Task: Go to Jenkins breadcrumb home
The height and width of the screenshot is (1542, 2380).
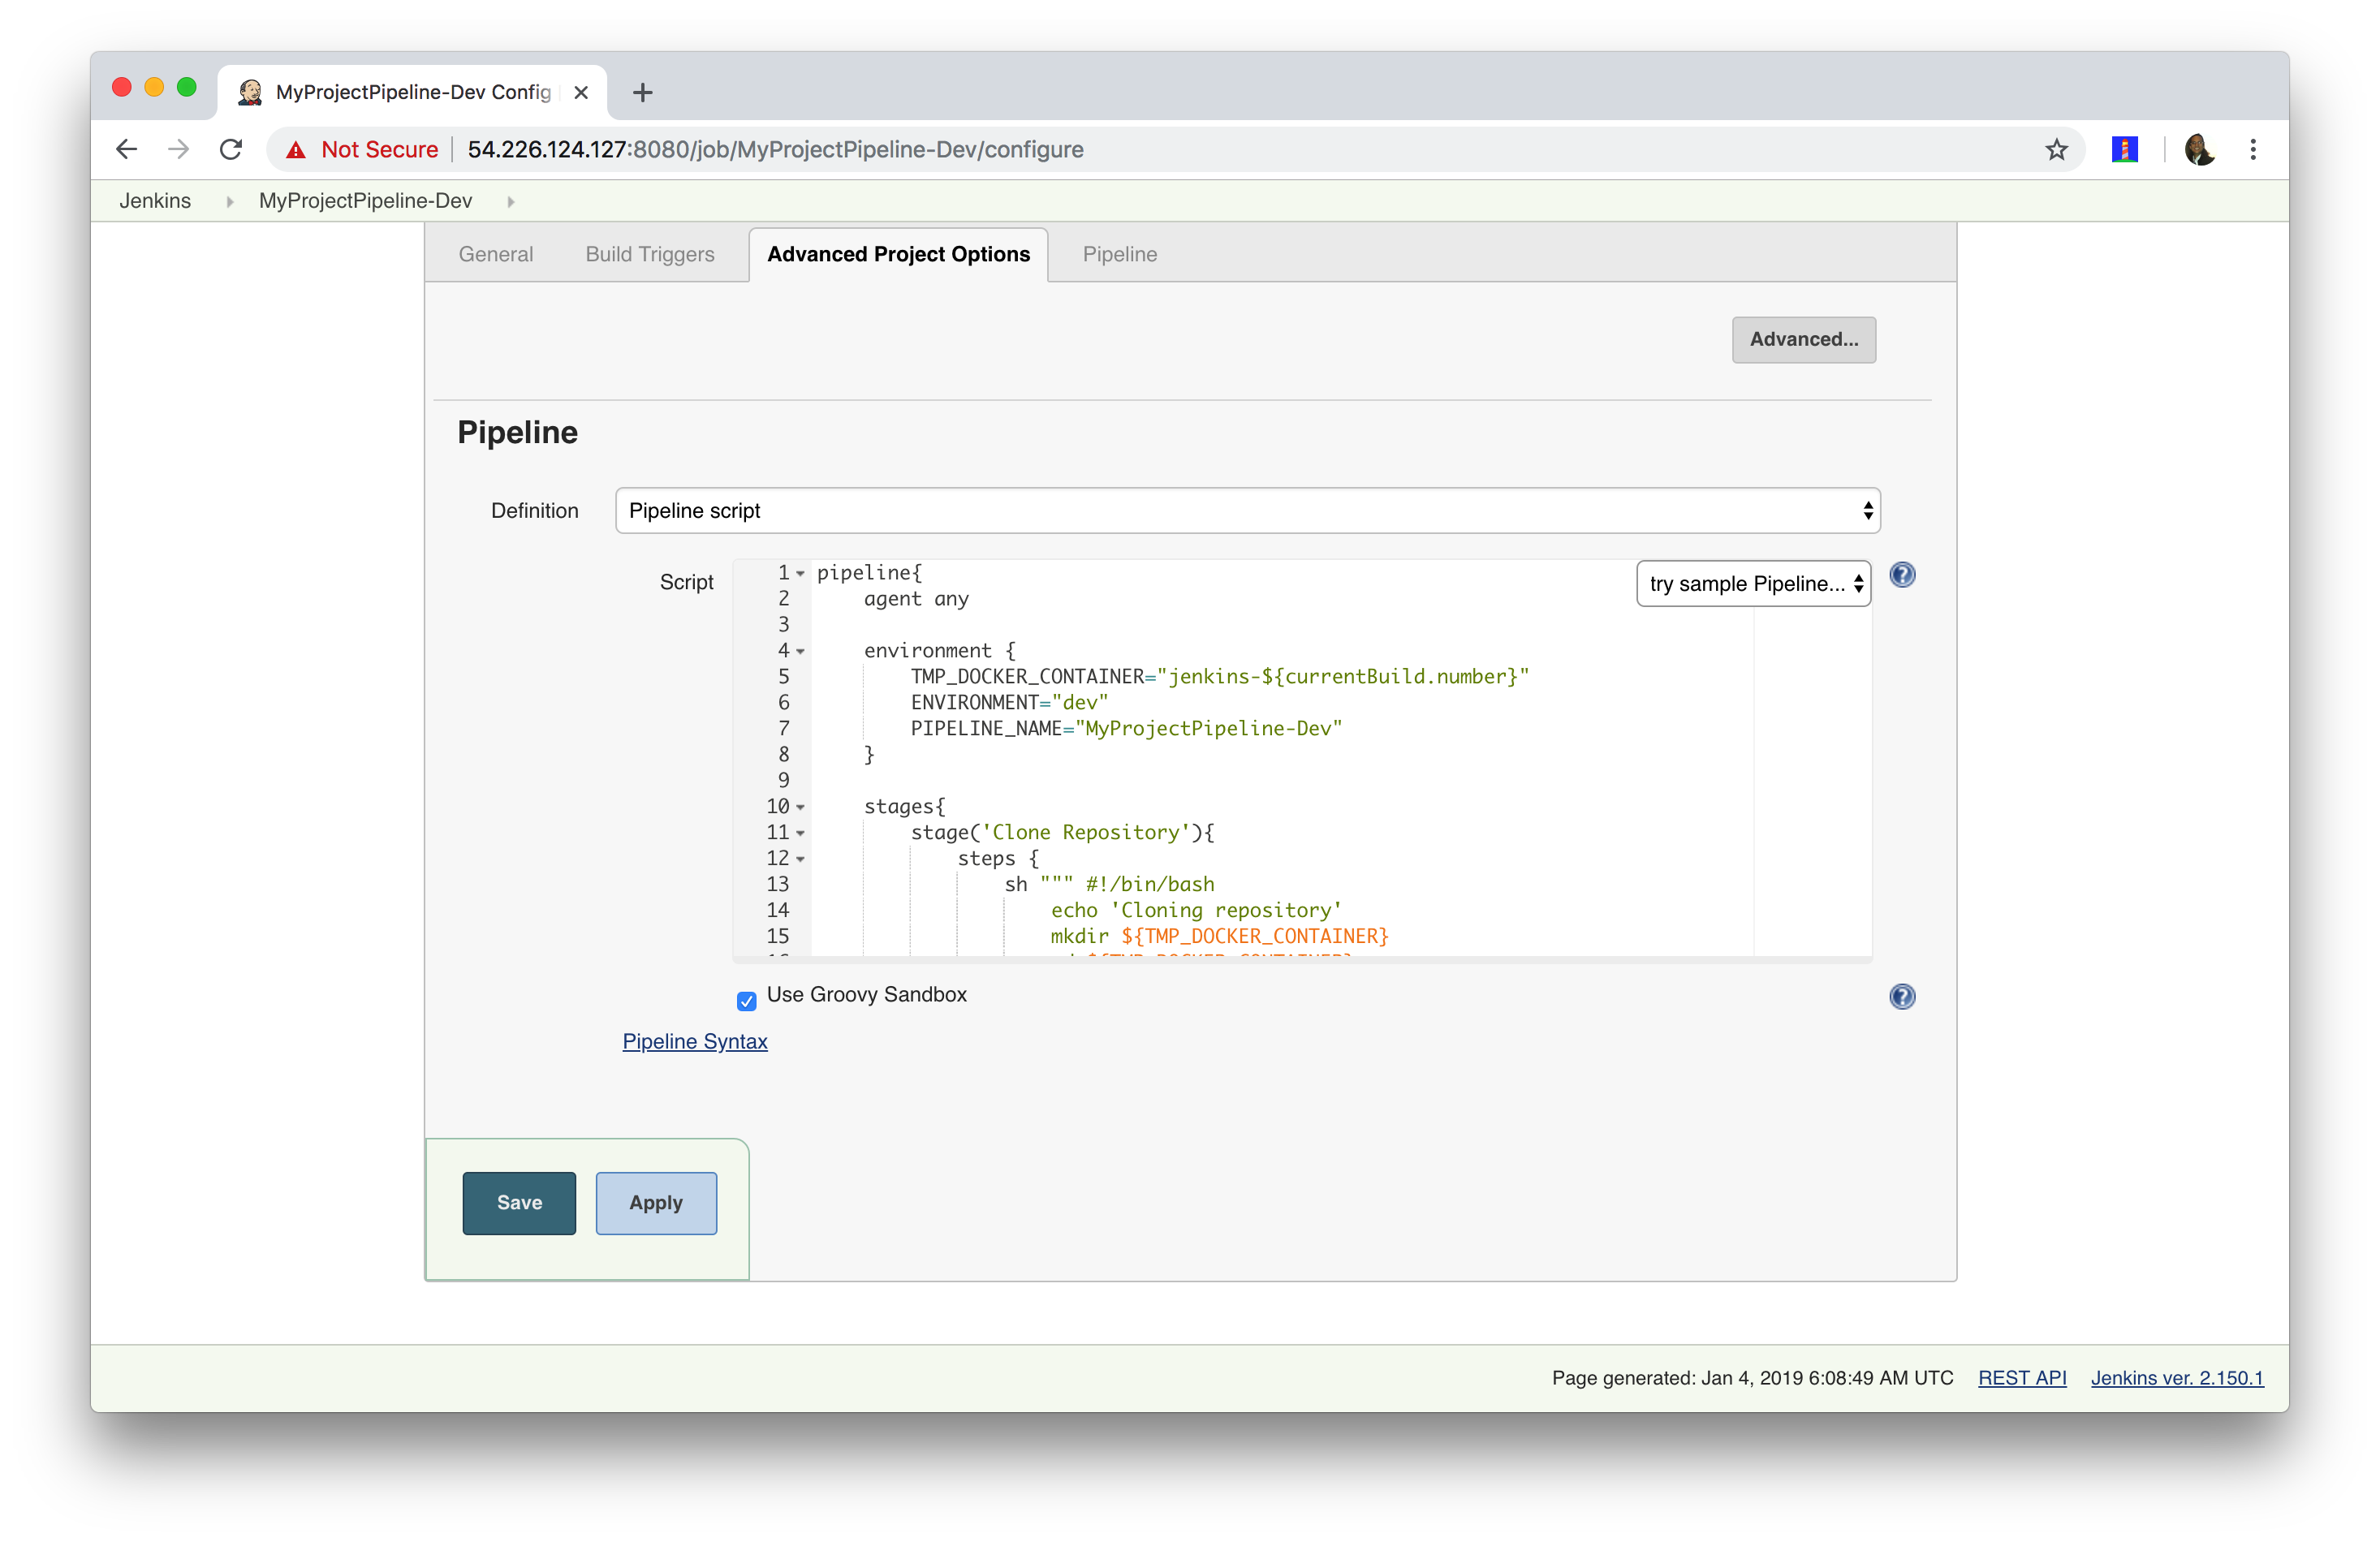Action: (x=155, y=202)
